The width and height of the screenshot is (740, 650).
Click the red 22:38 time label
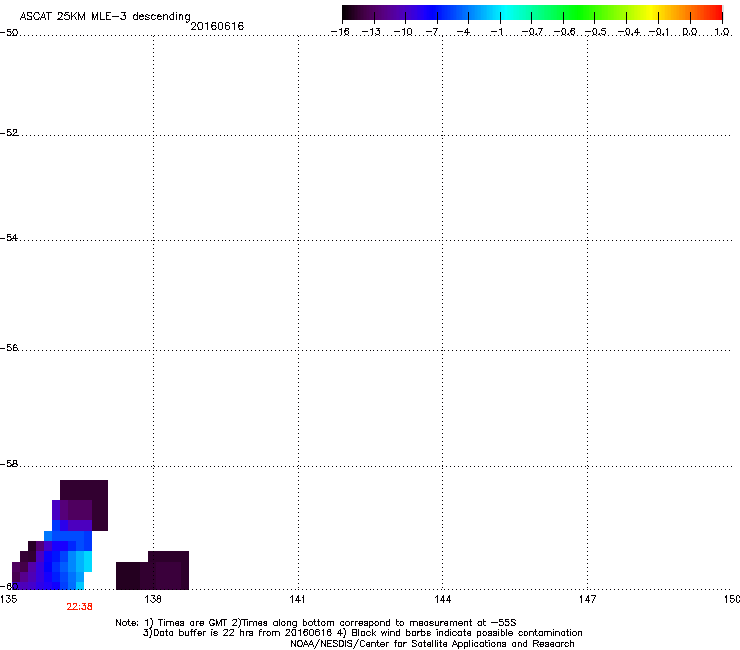79,607
